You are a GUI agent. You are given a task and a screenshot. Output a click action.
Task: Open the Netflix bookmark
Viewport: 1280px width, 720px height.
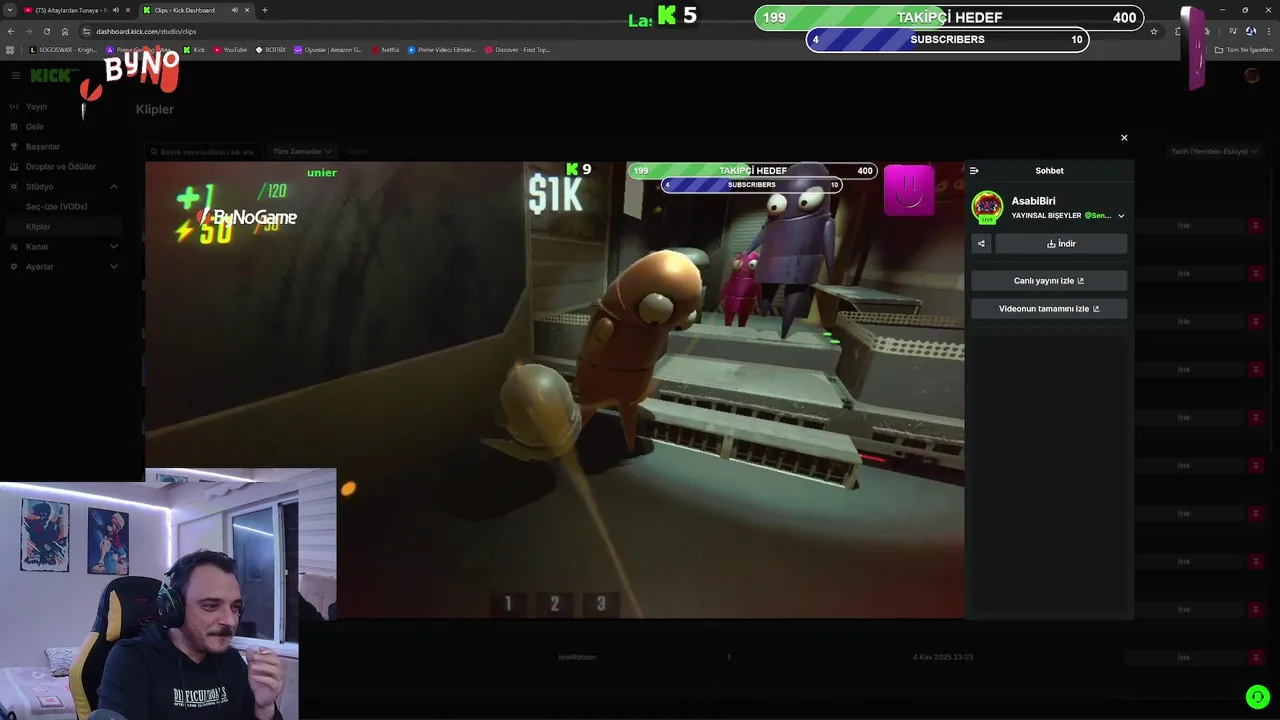pos(385,49)
